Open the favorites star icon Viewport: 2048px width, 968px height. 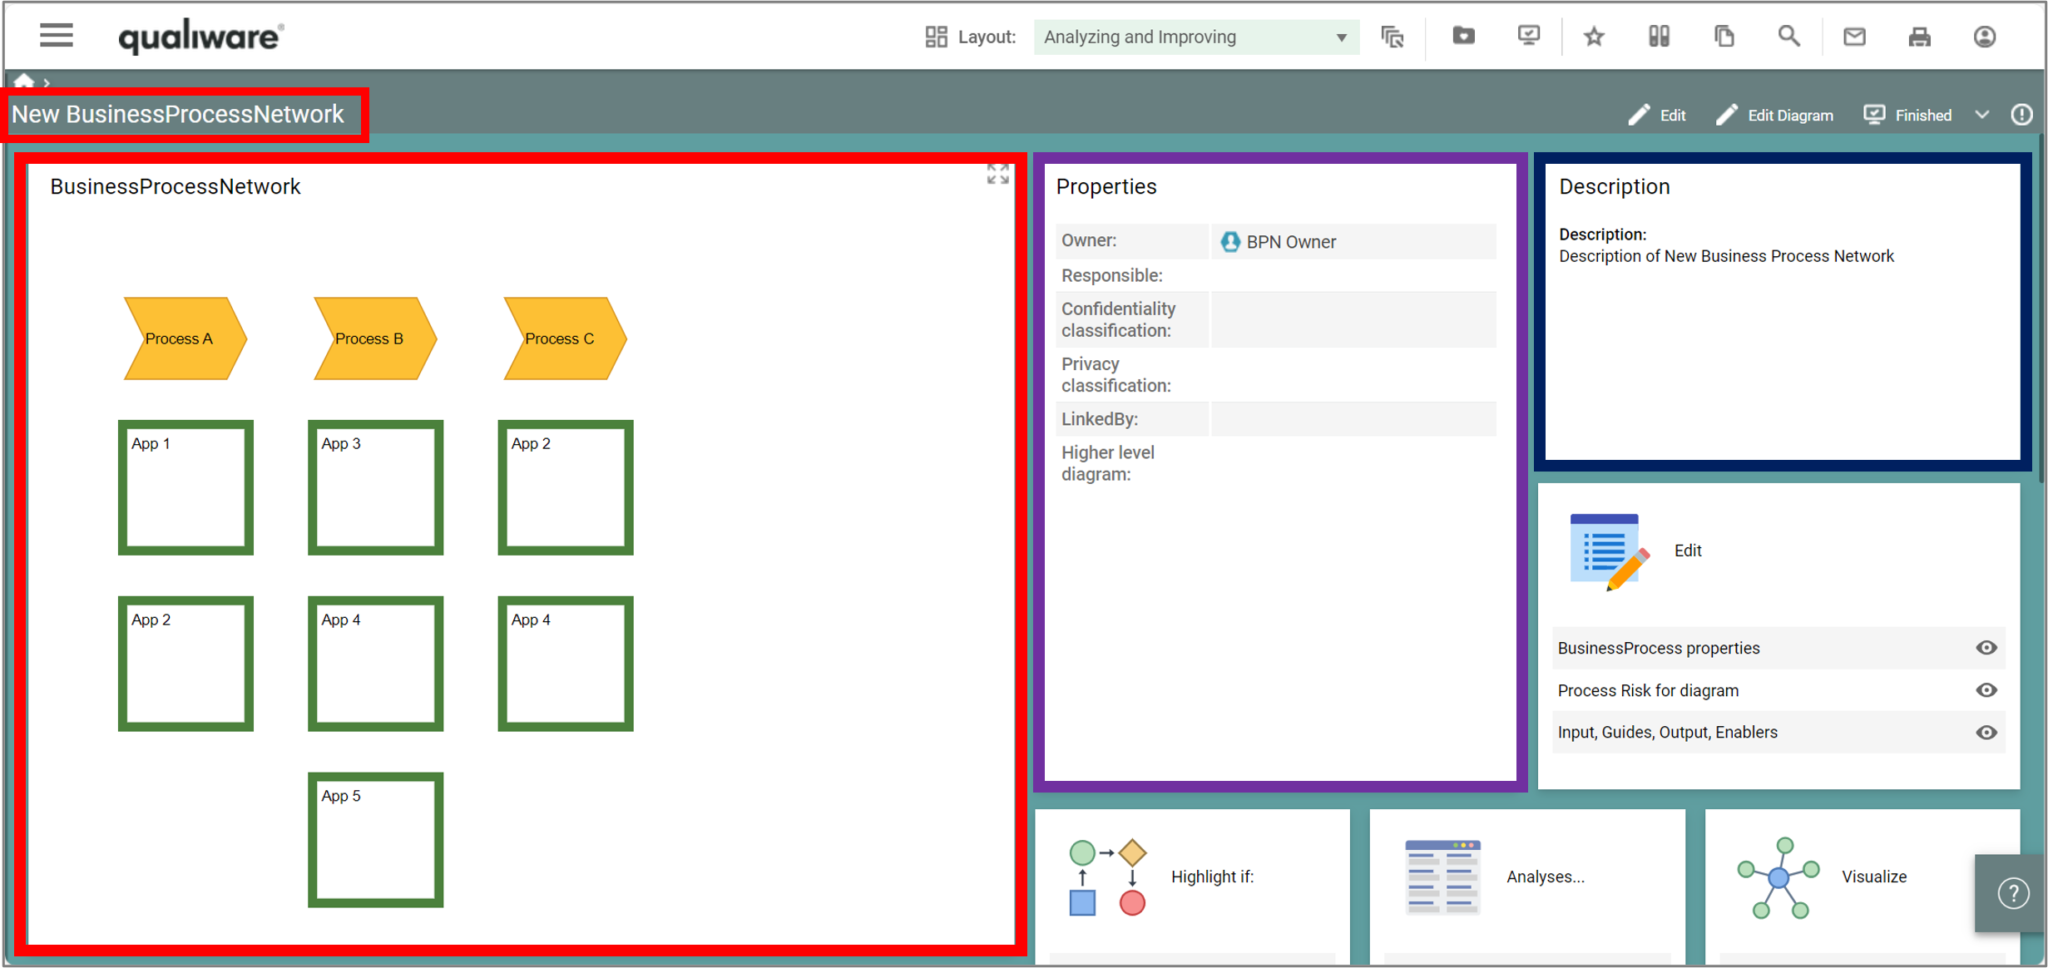pyautogui.click(x=1594, y=36)
